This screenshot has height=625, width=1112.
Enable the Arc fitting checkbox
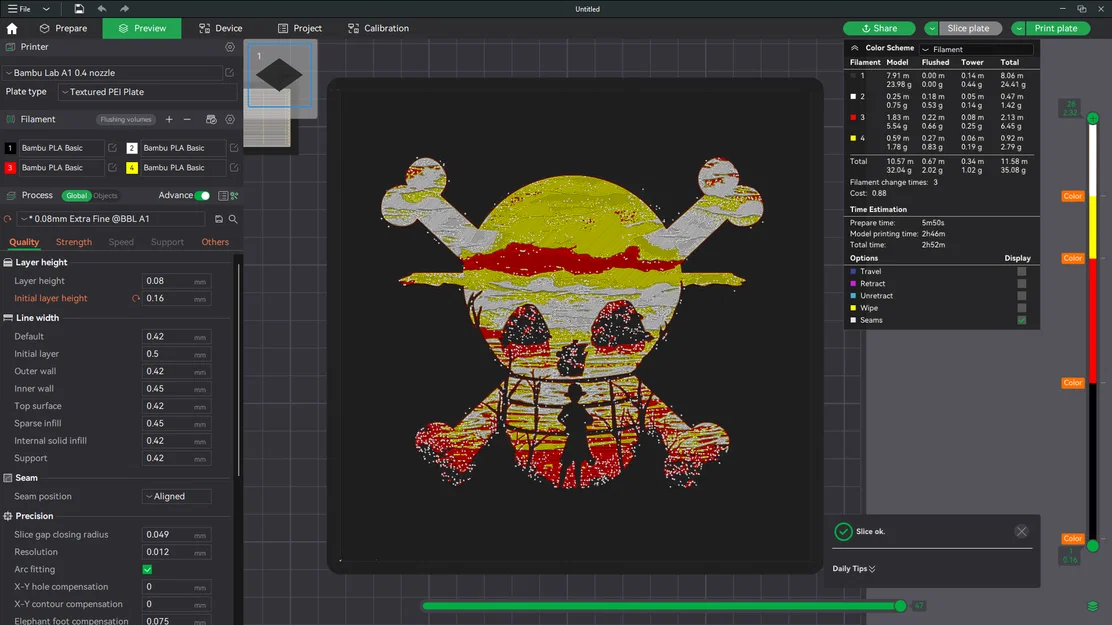(x=148, y=568)
